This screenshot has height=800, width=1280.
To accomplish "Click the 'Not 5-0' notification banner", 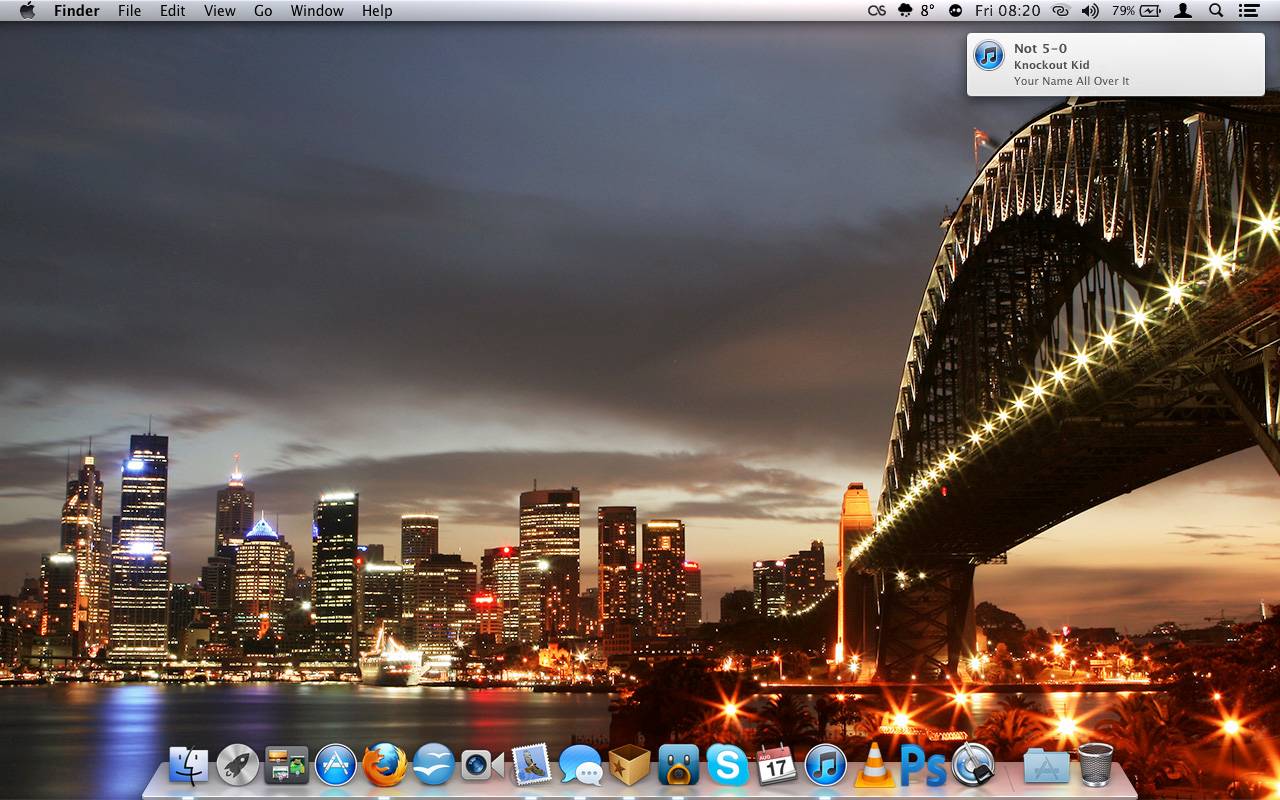I will pyautogui.click(x=1116, y=64).
